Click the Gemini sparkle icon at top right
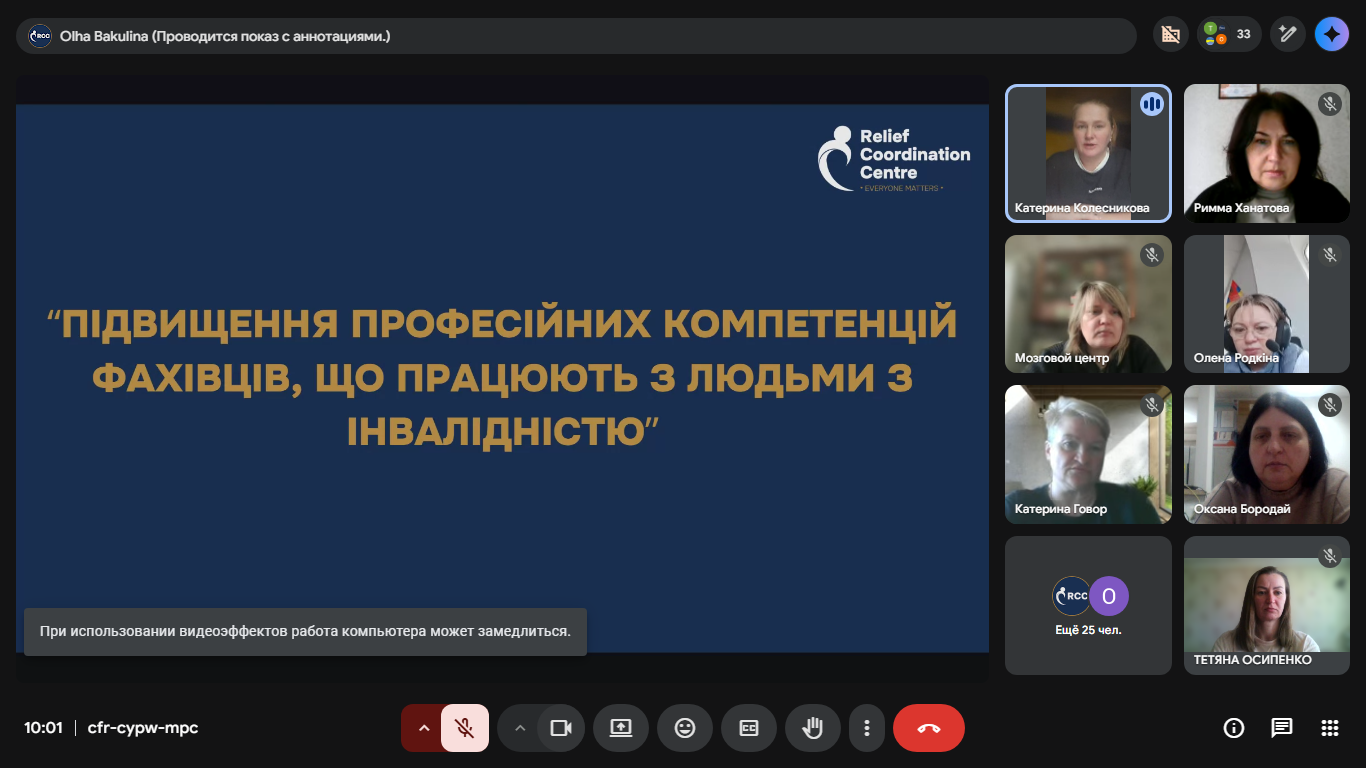This screenshot has height=768, width=1366. (1332, 35)
